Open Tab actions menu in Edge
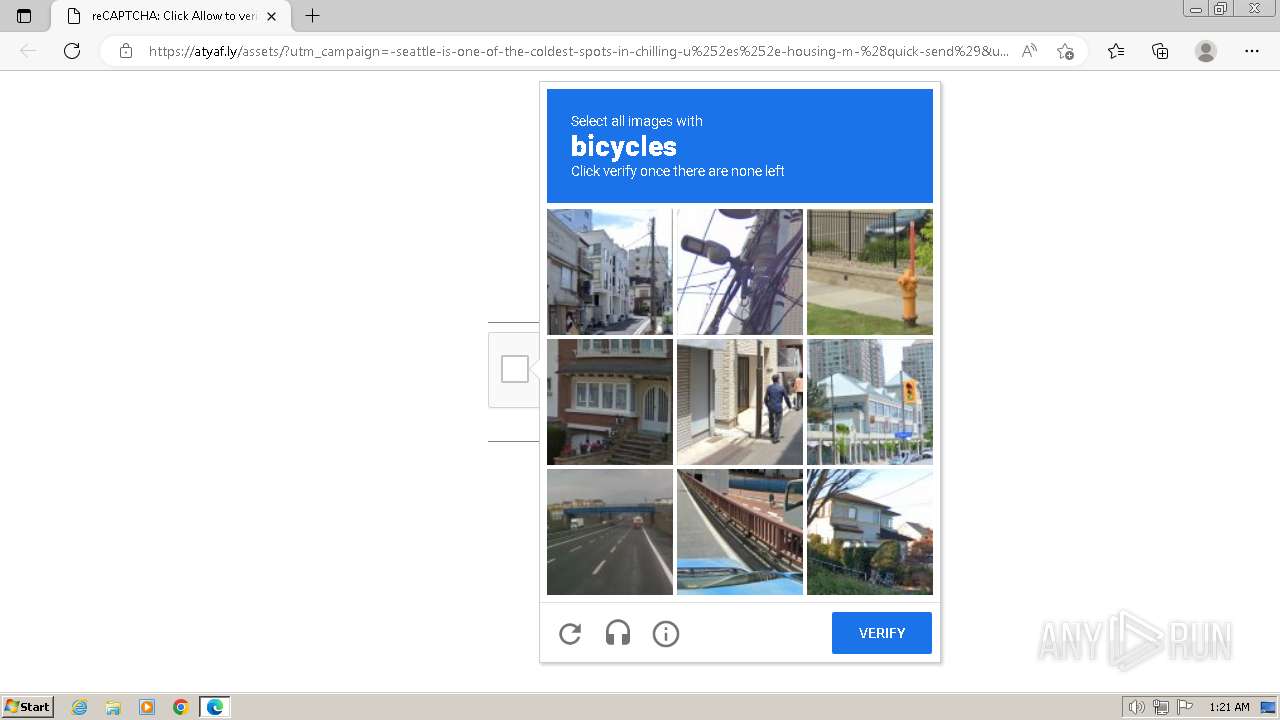This screenshot has height=720, width=1280. pyautogui.click(x=24, y=16)
